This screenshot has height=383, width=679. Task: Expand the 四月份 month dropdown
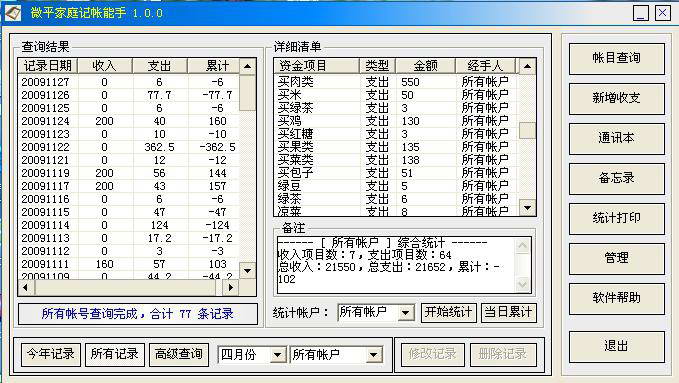tap(277, 356)
